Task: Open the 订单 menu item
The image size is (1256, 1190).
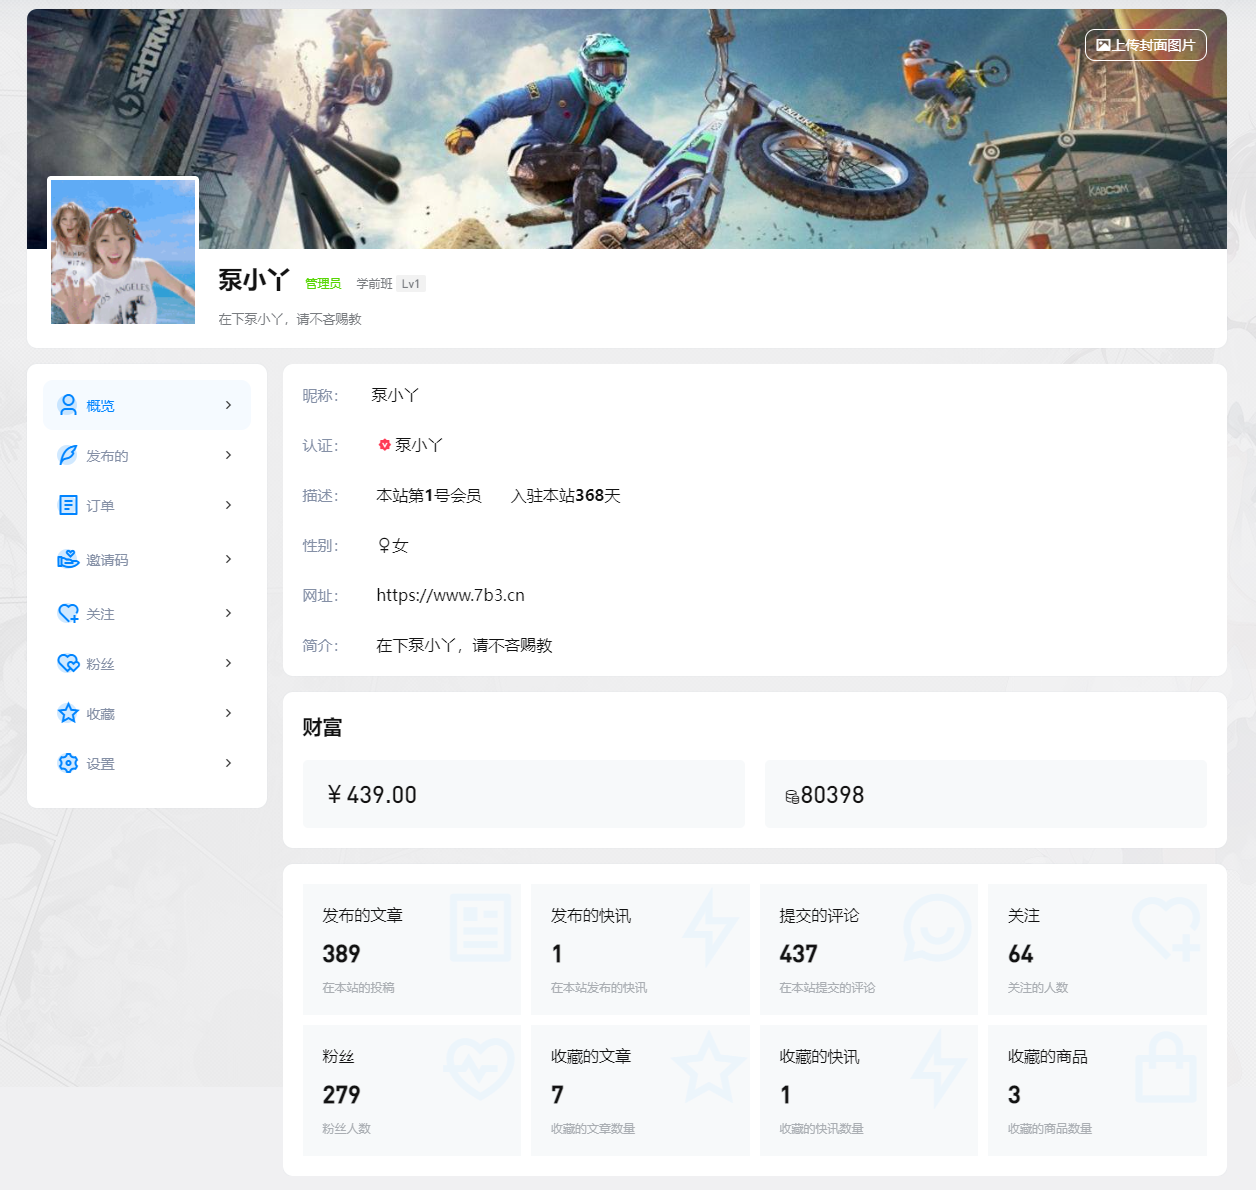Action: pyautogui.click(x=147, y=505)
